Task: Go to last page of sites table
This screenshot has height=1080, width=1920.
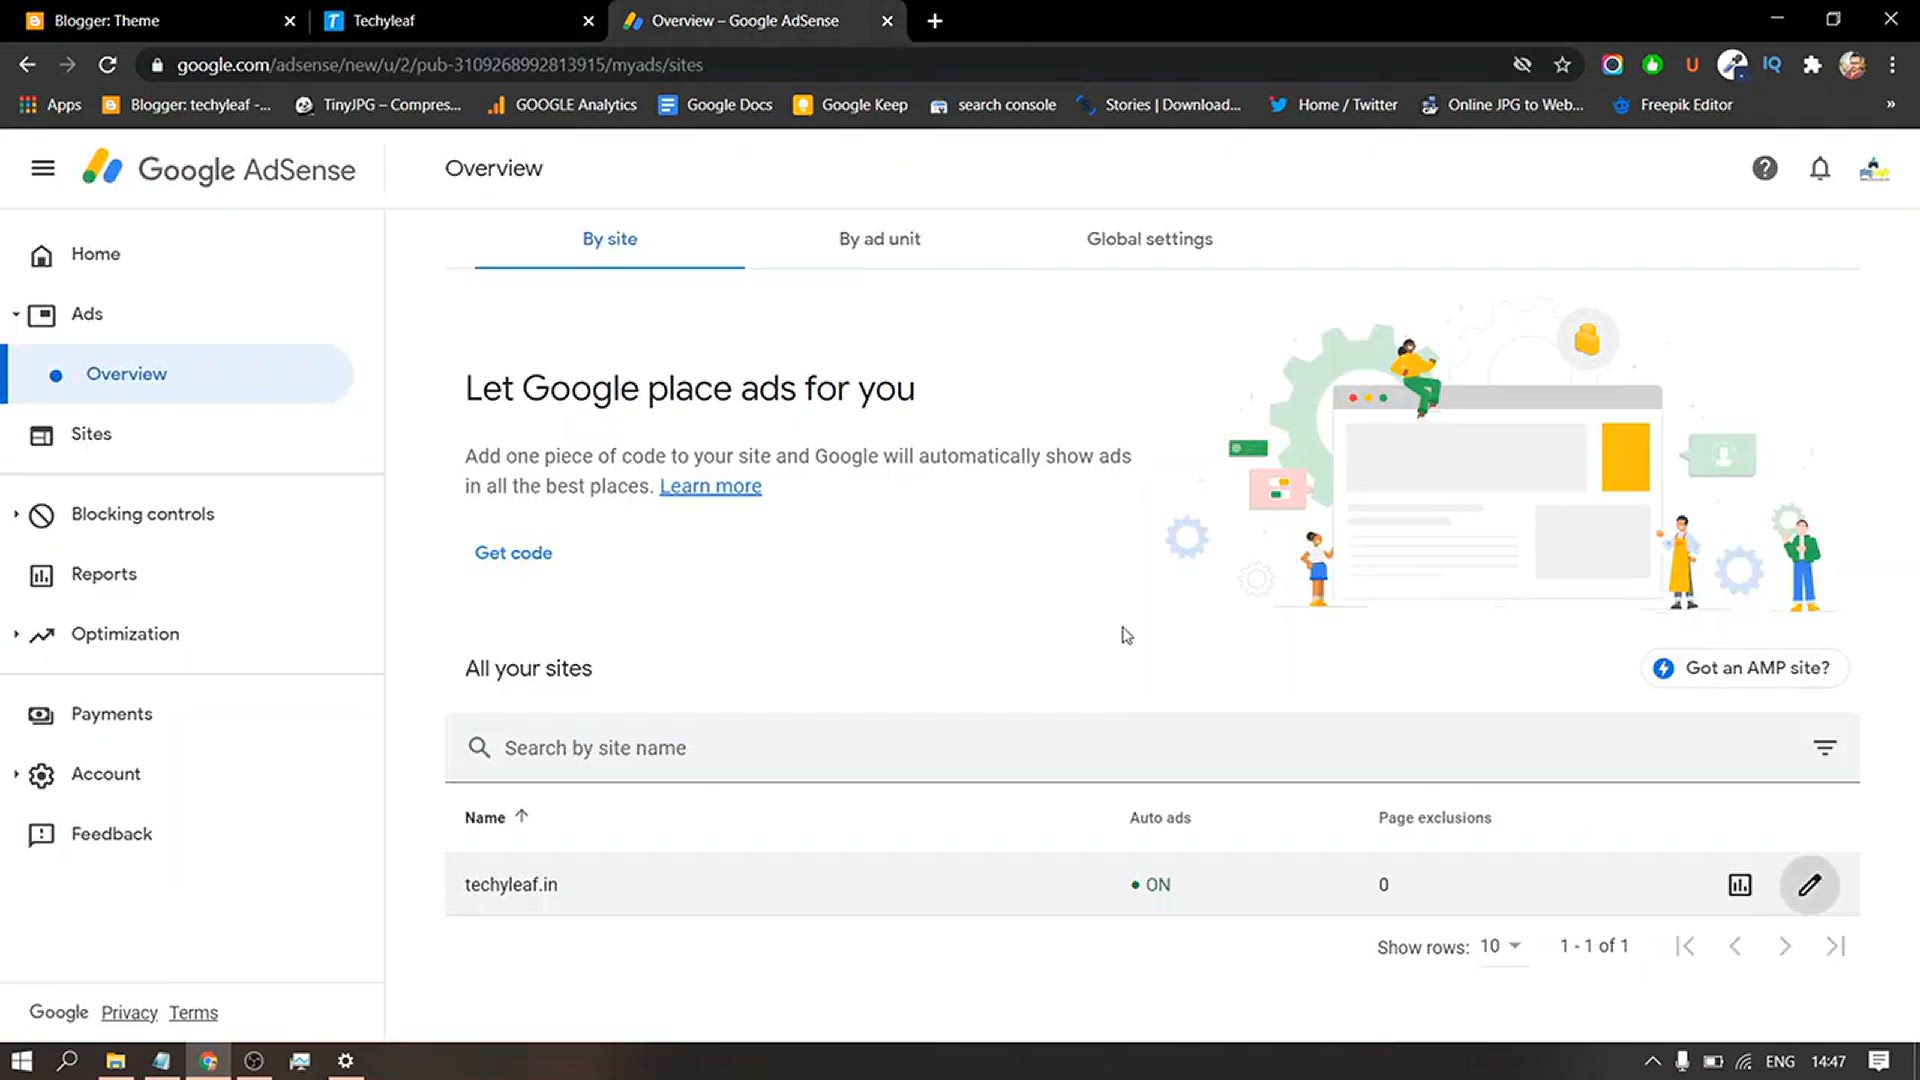Action: point(1835,946)
